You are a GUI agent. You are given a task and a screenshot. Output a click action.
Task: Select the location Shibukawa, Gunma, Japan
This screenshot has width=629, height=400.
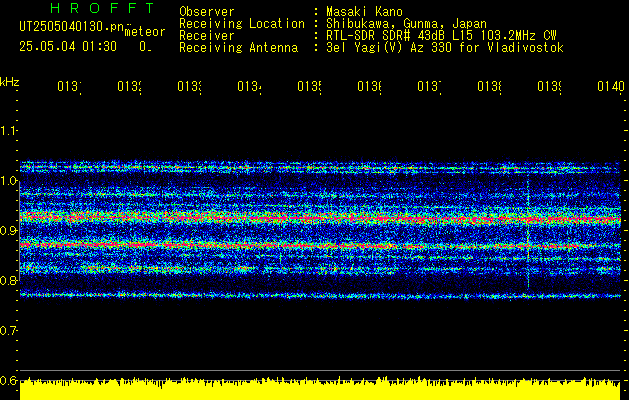406,24
